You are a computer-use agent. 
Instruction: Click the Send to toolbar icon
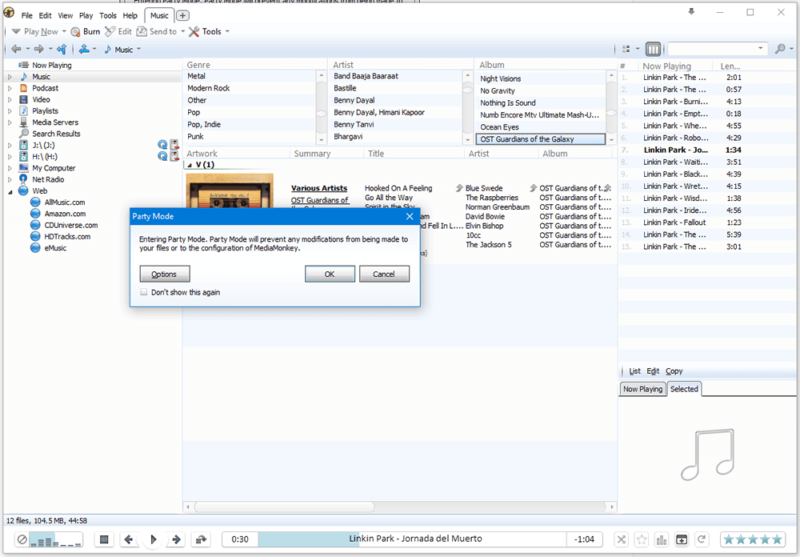click(141, 32)
